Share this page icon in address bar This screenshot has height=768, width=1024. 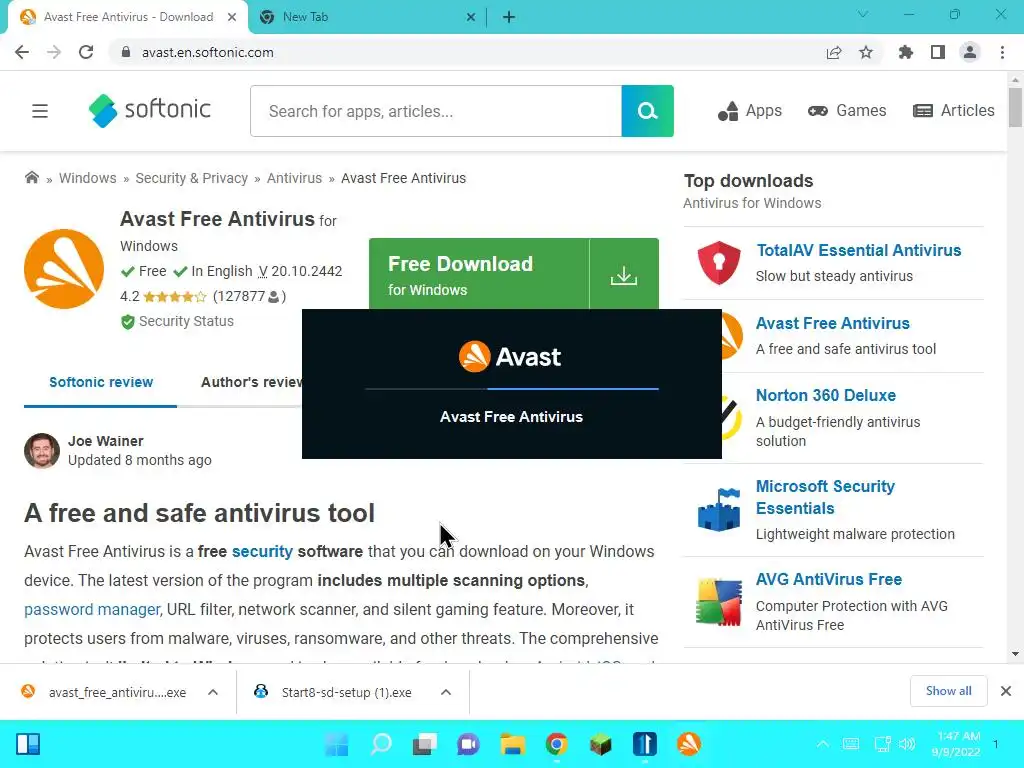[x=834, y=52]
